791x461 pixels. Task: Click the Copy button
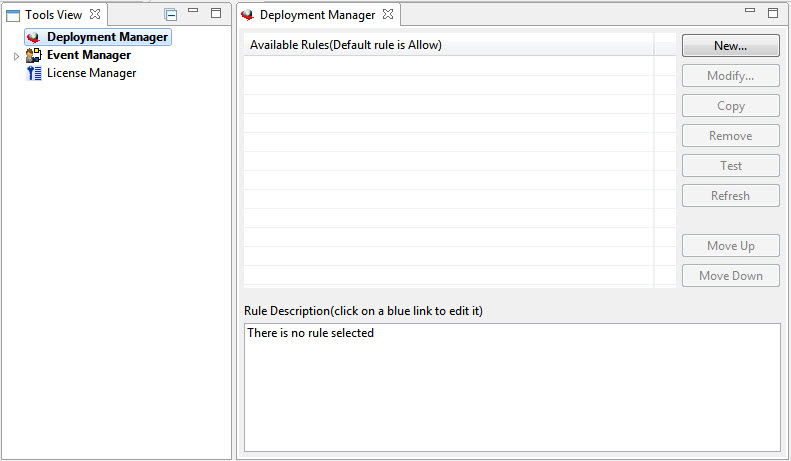click(730, 106)
